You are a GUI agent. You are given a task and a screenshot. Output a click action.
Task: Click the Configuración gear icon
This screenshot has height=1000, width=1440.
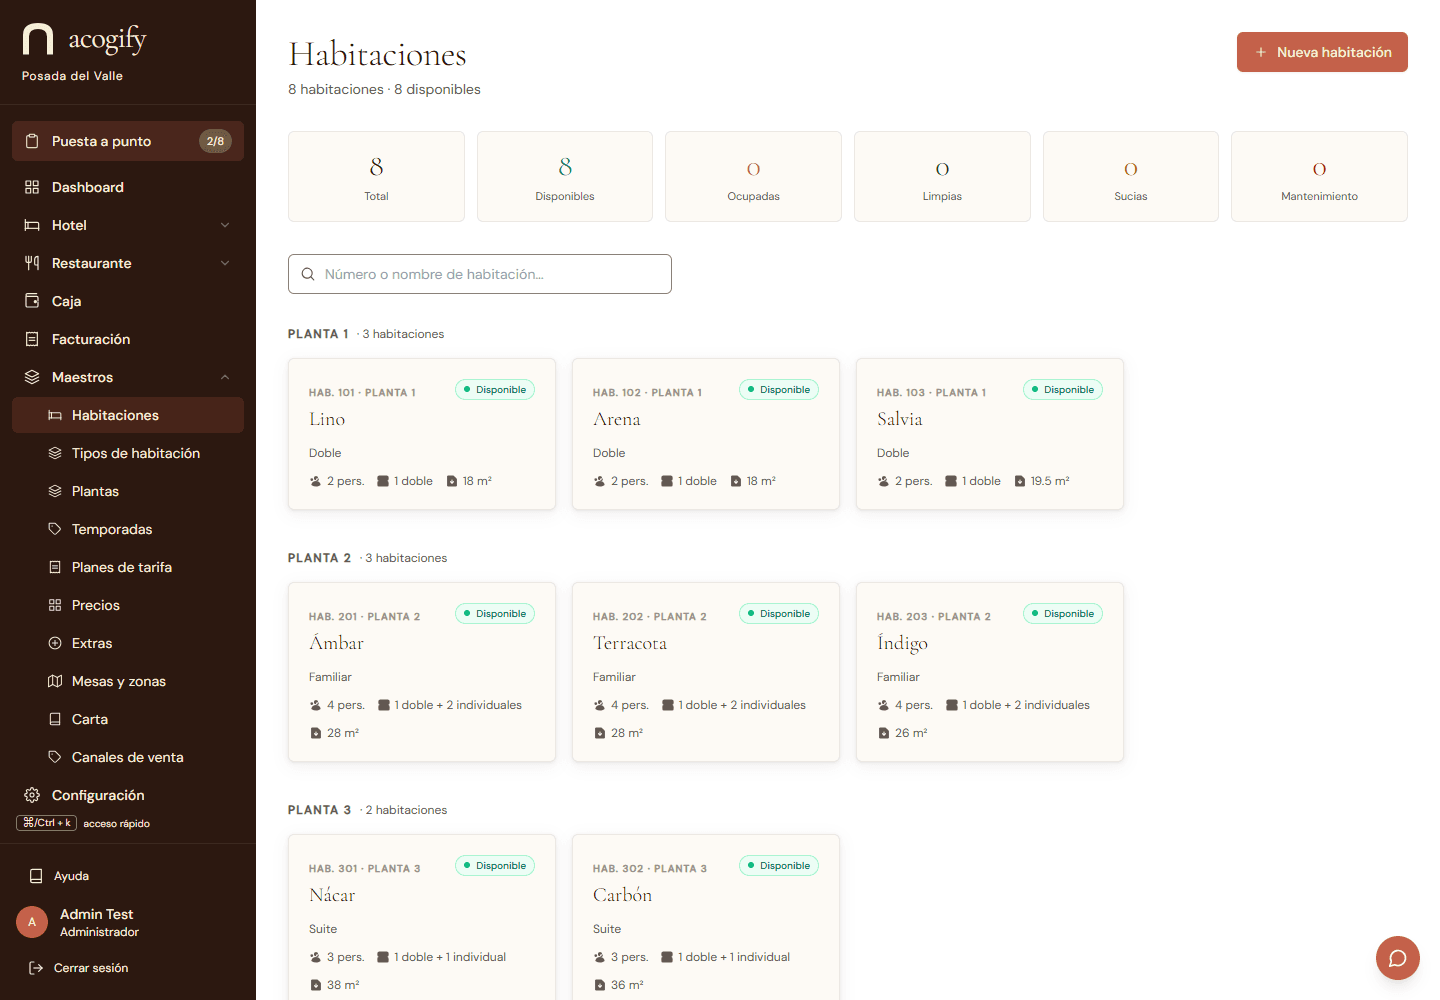point(32,795)
